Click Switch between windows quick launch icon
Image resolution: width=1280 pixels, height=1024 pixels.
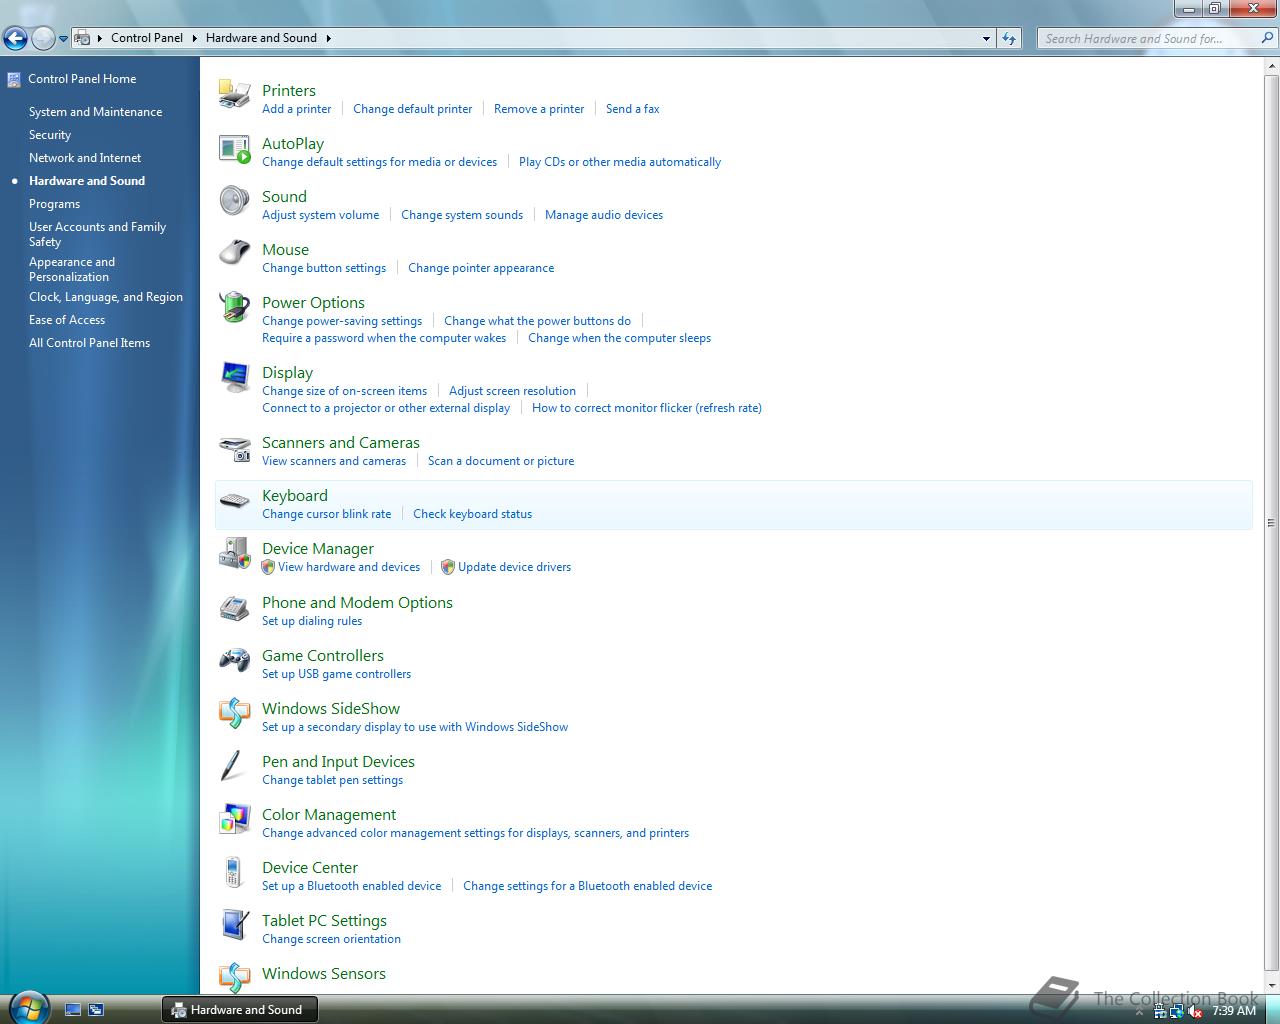coord(96,1010)
